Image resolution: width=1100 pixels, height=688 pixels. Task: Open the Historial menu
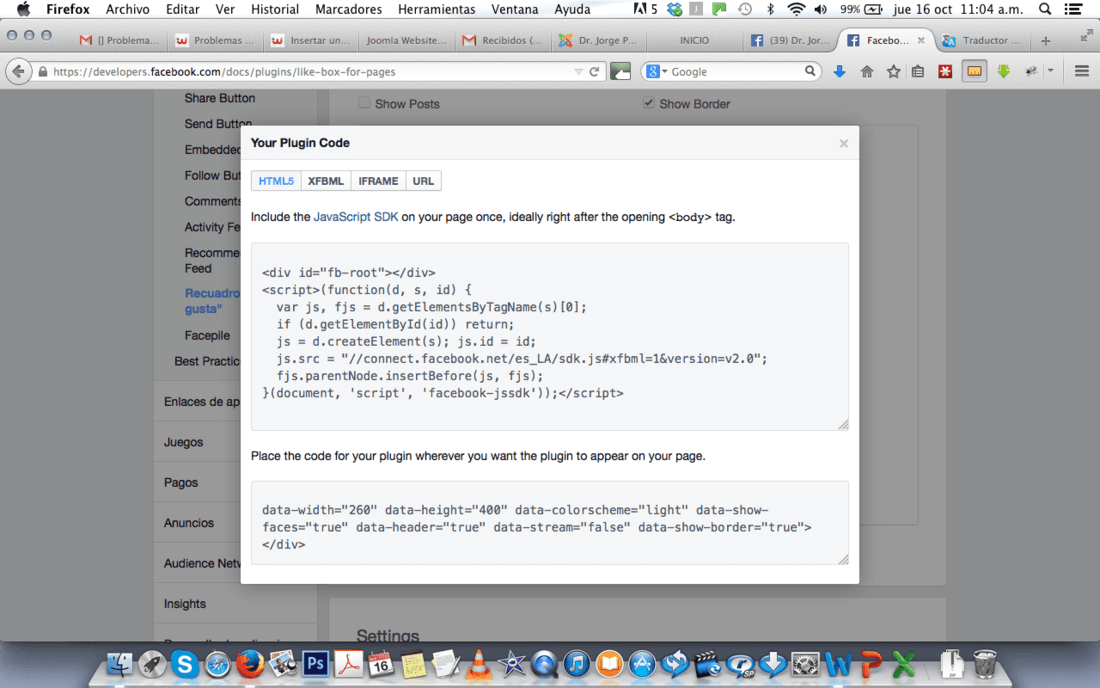(x=274, y=9)
